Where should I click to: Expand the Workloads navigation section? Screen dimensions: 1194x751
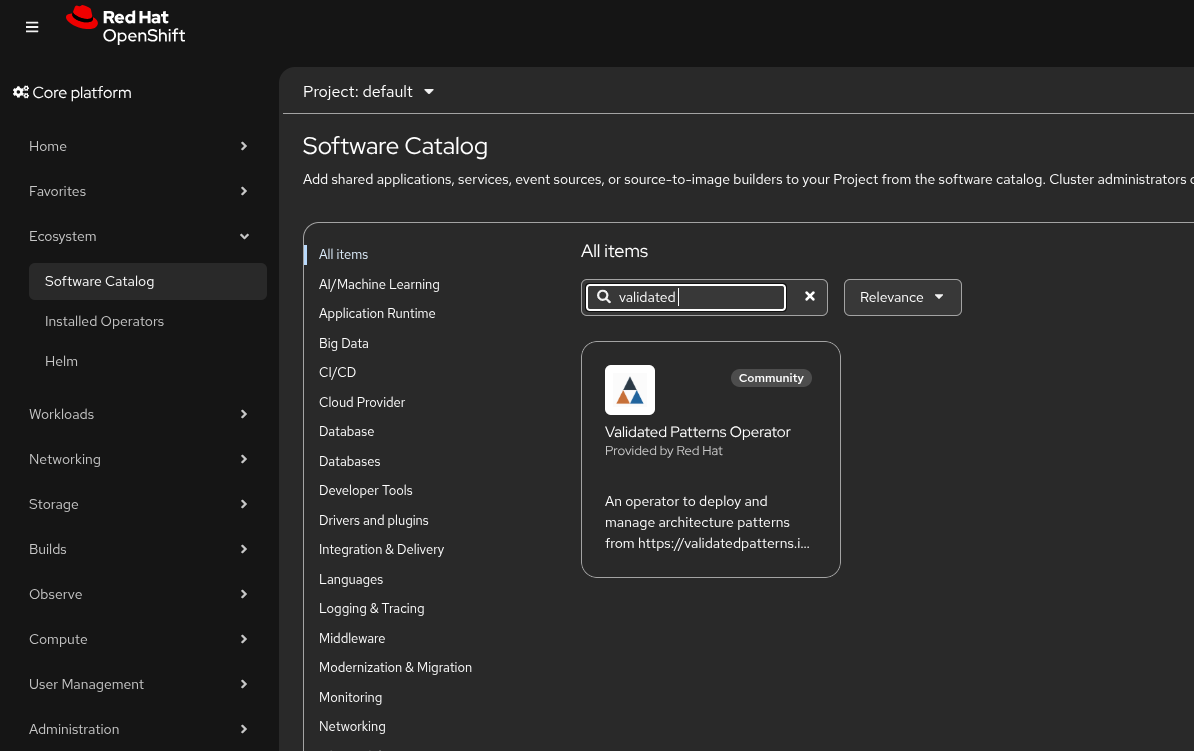click(x=139, y=414)
